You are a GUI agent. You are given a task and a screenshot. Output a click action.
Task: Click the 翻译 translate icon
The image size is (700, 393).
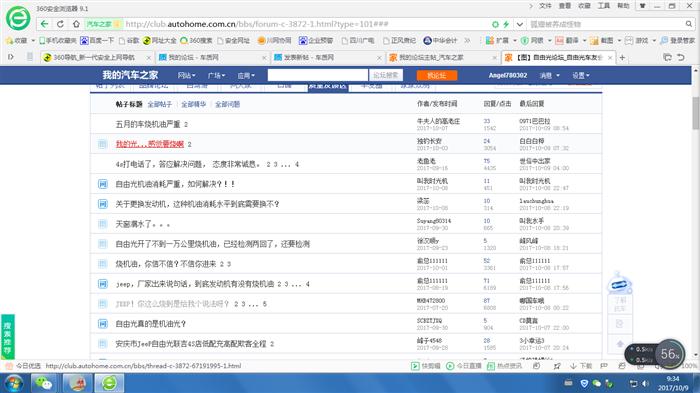[559, 41]
